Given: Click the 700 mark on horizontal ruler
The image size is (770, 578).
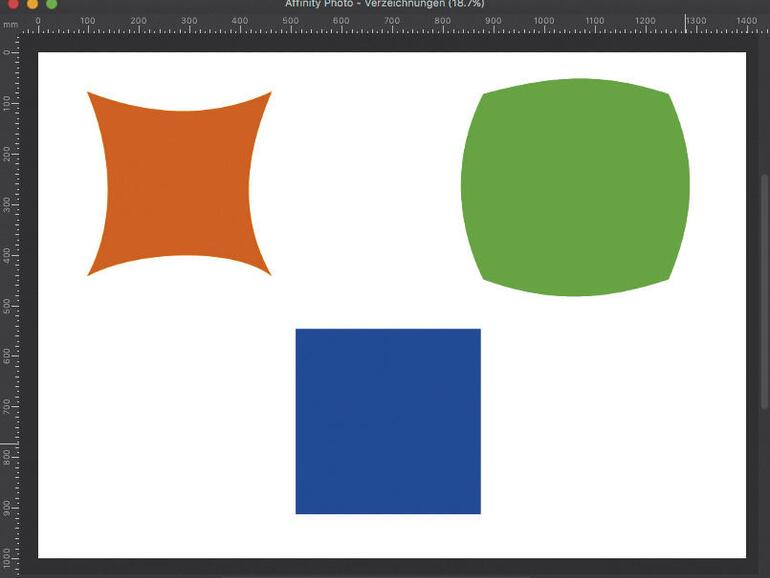Looking at the screenshot, I should tap(391, 22).
